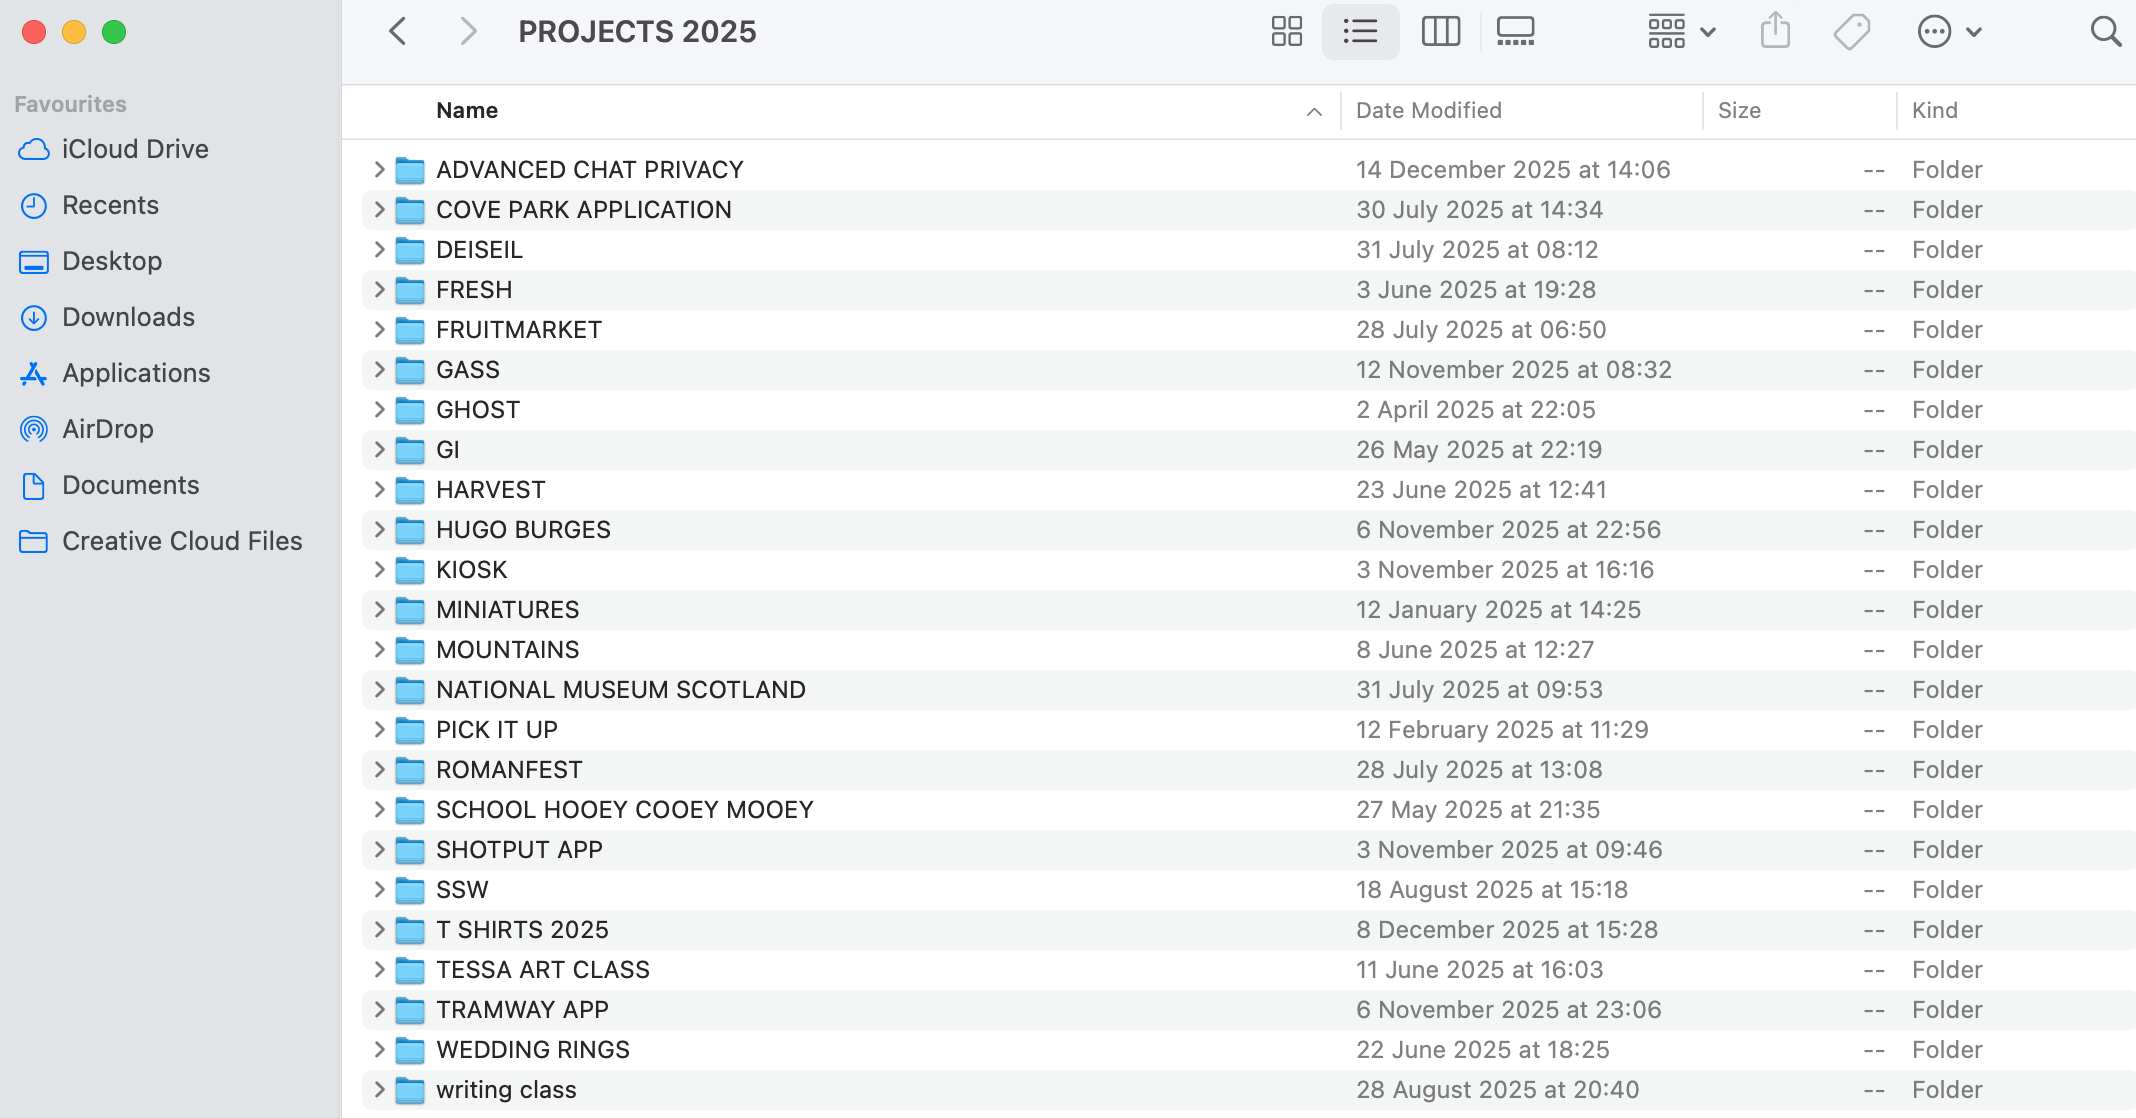
Task: Switch to icon grid view
Action: click(x=1286, y=32)
